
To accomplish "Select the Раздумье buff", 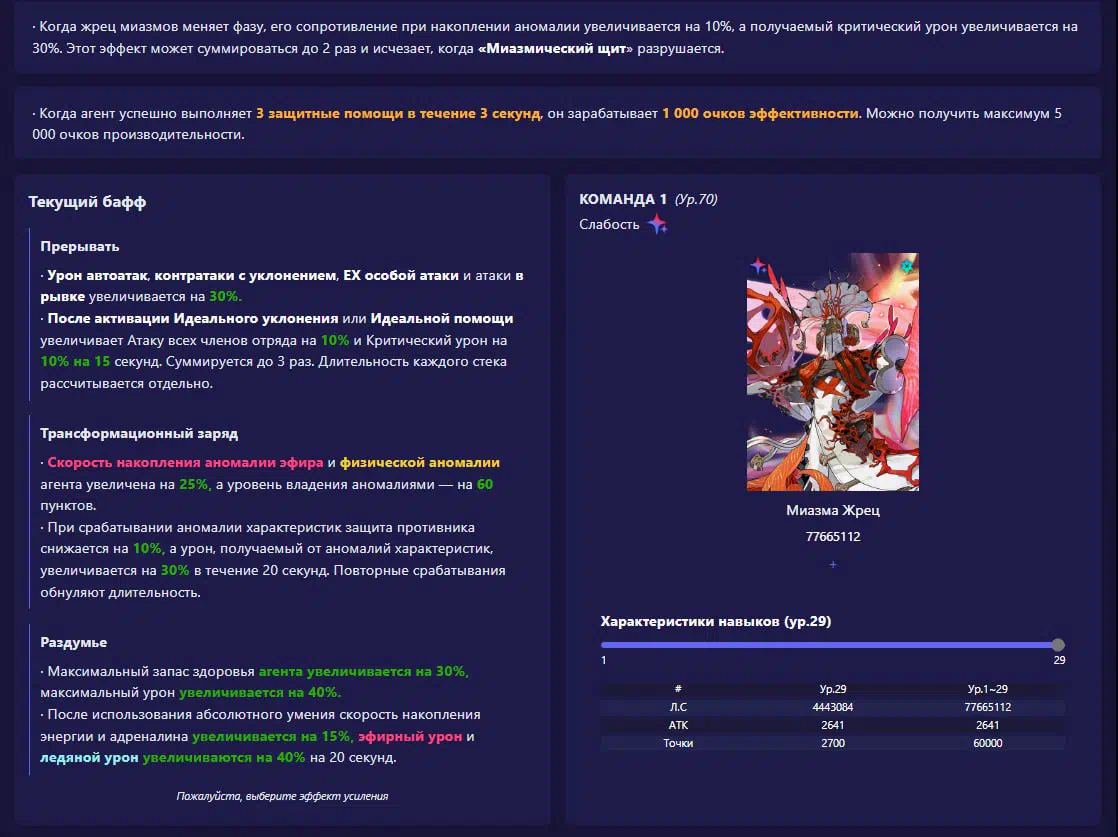I will [283, 699].
